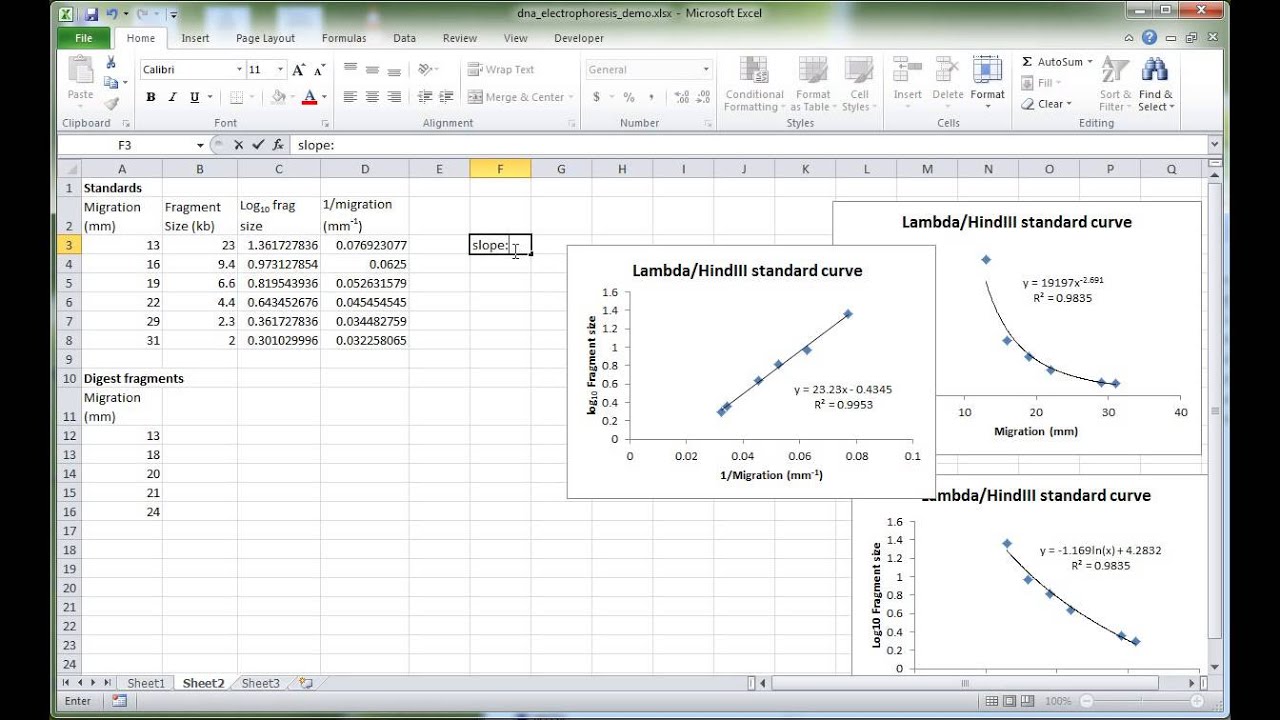
Task: Switch to Data tab
Action: (404, 38)
